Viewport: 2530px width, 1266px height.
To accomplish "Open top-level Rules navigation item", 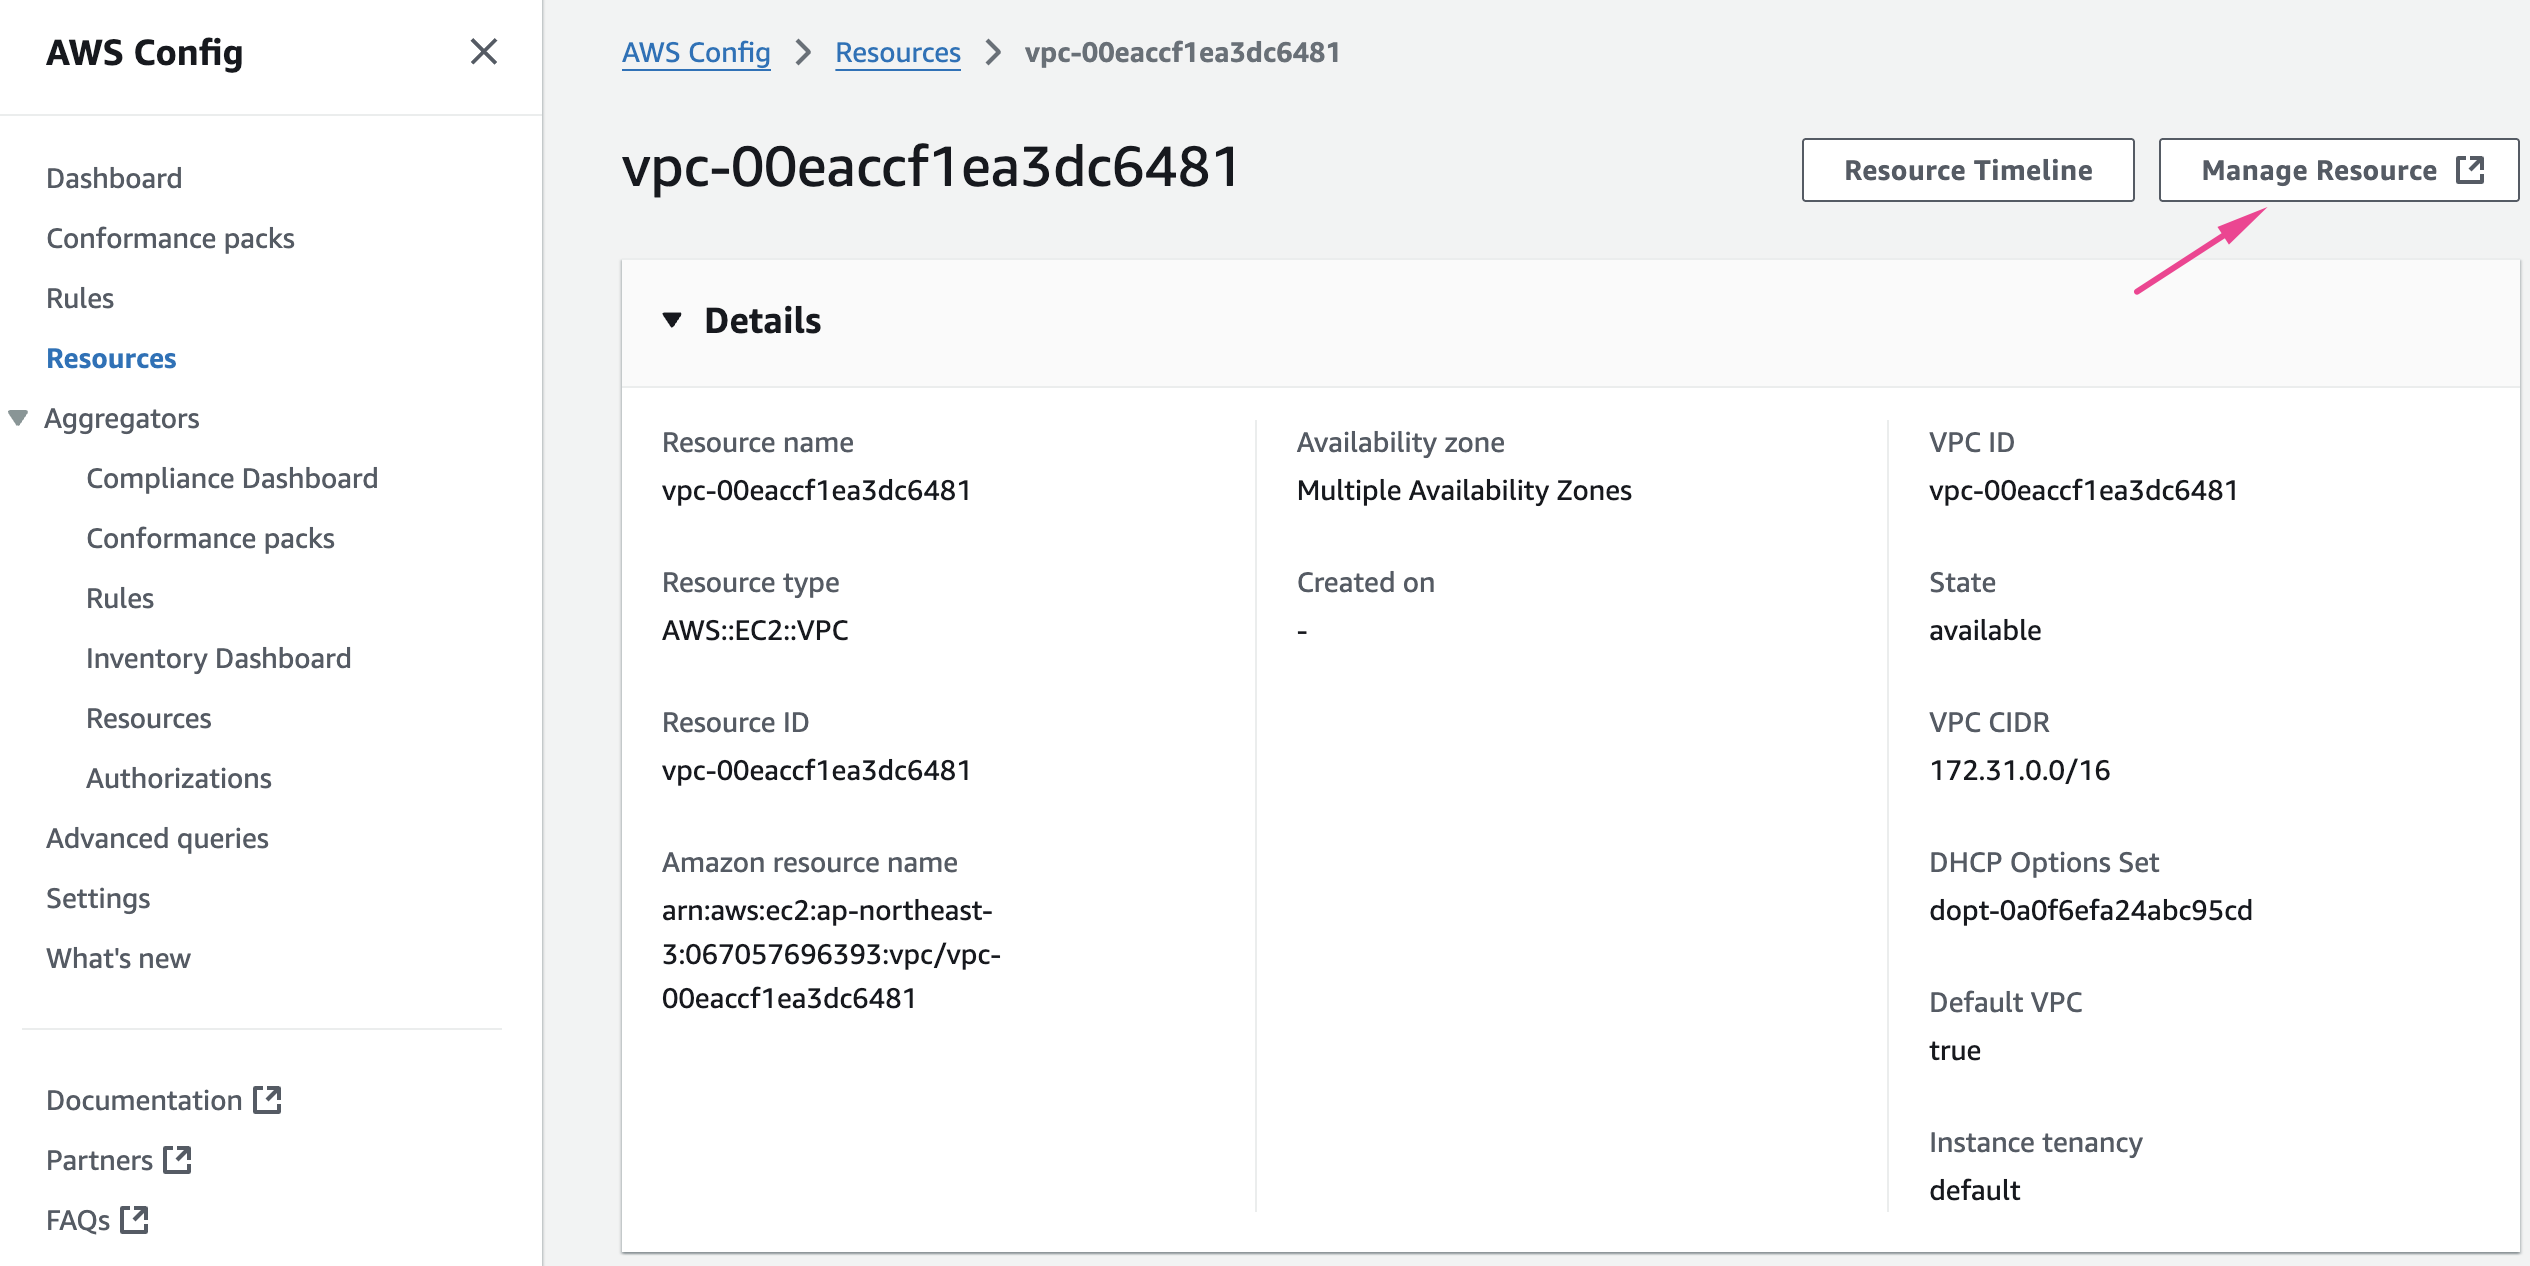I will click(80, 298).
